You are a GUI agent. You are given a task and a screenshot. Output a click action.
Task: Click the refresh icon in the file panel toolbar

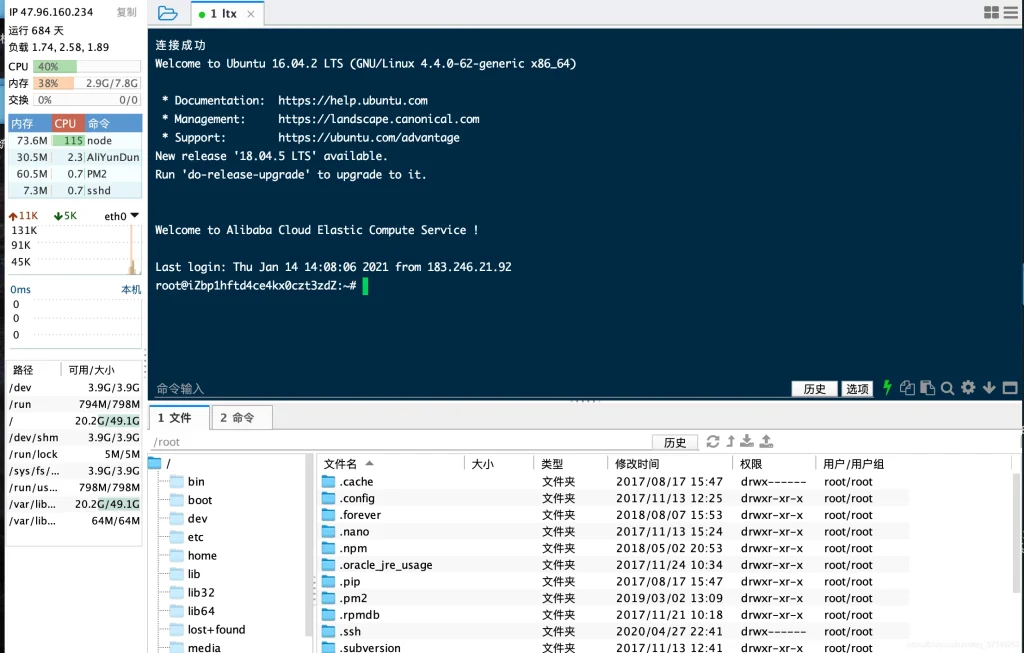[x=713, y=441]
